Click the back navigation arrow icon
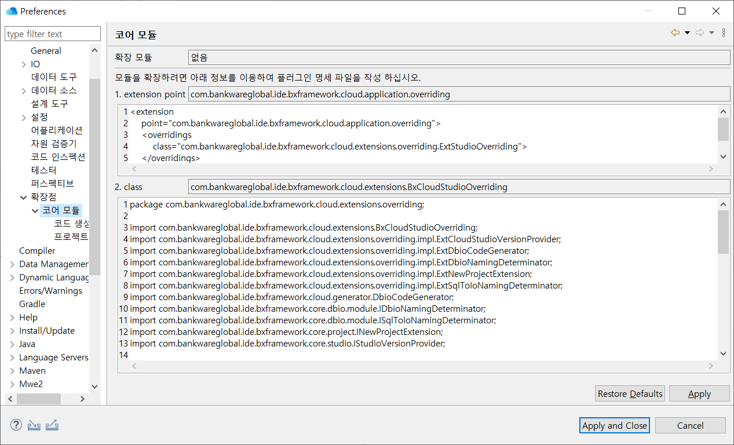Screen dimensions: 734x445 pos(675,33)
